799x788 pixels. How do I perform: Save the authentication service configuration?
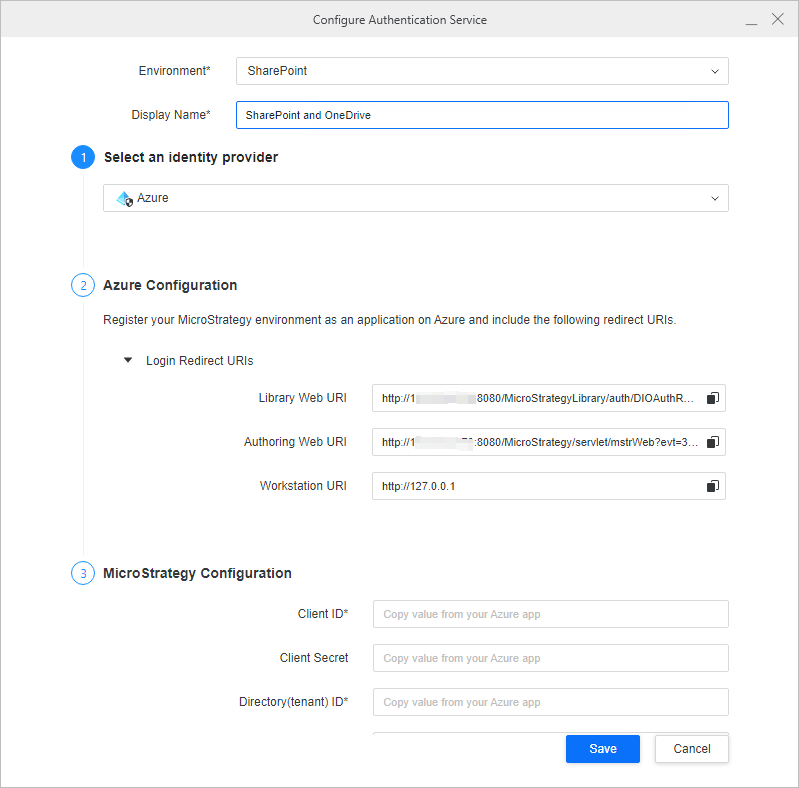coord(602,749)
